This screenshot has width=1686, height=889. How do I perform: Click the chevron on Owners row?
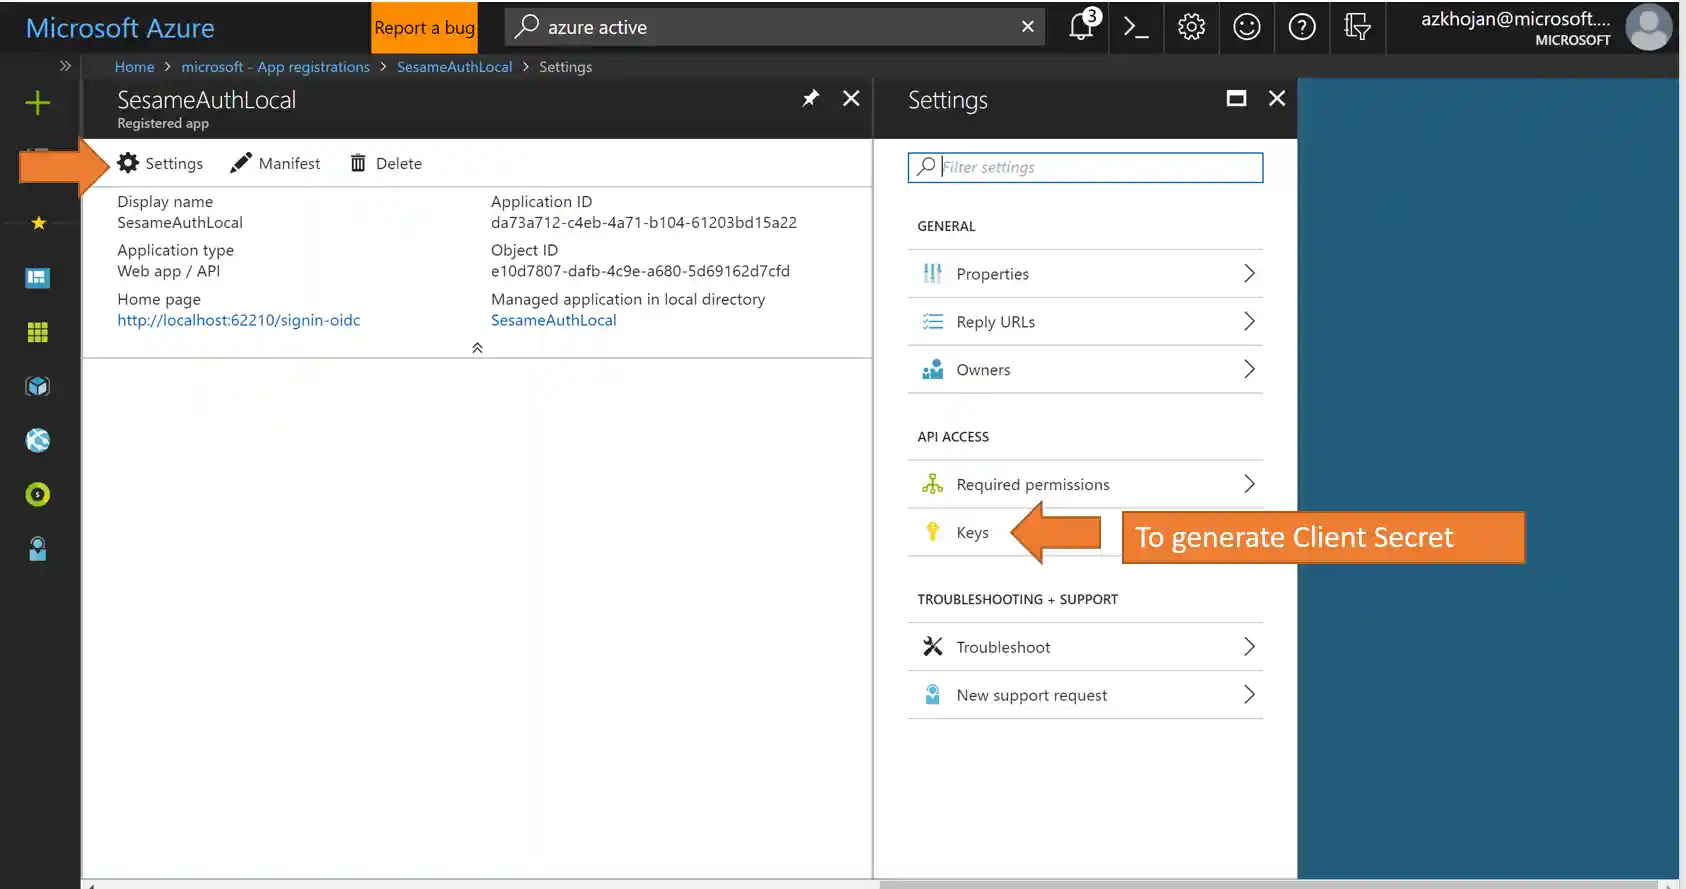1249,369
